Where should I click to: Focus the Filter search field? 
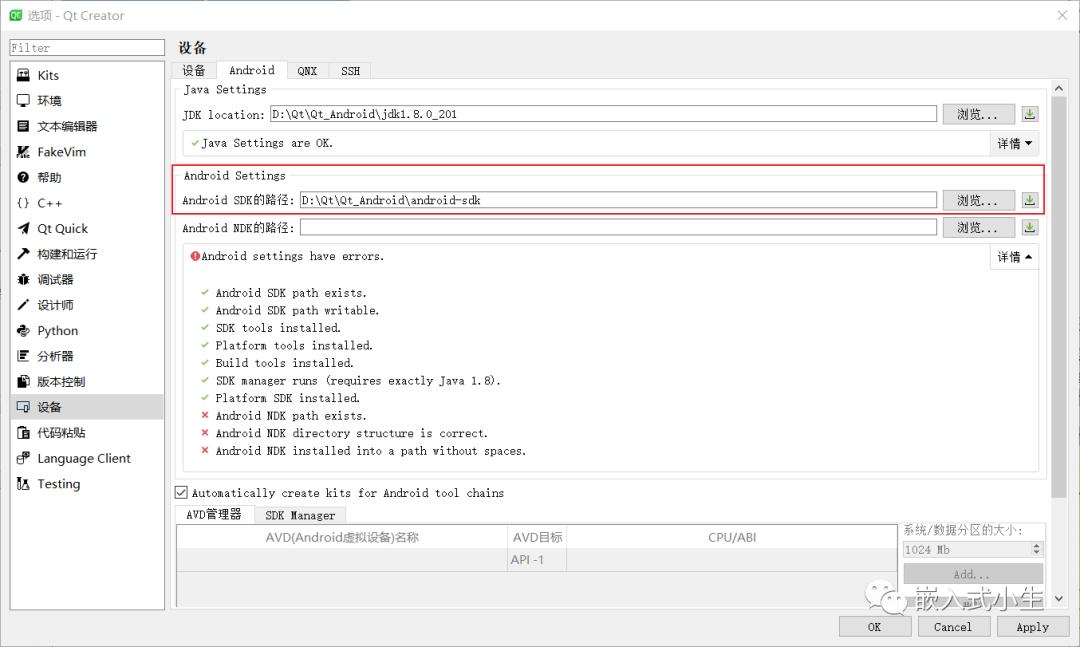tap(87, 48)
